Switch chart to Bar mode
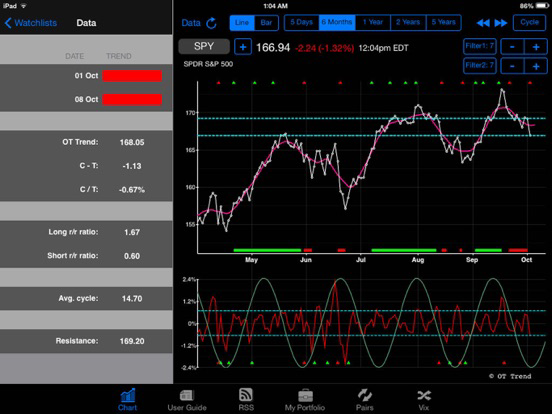 (x=266, y=23)
